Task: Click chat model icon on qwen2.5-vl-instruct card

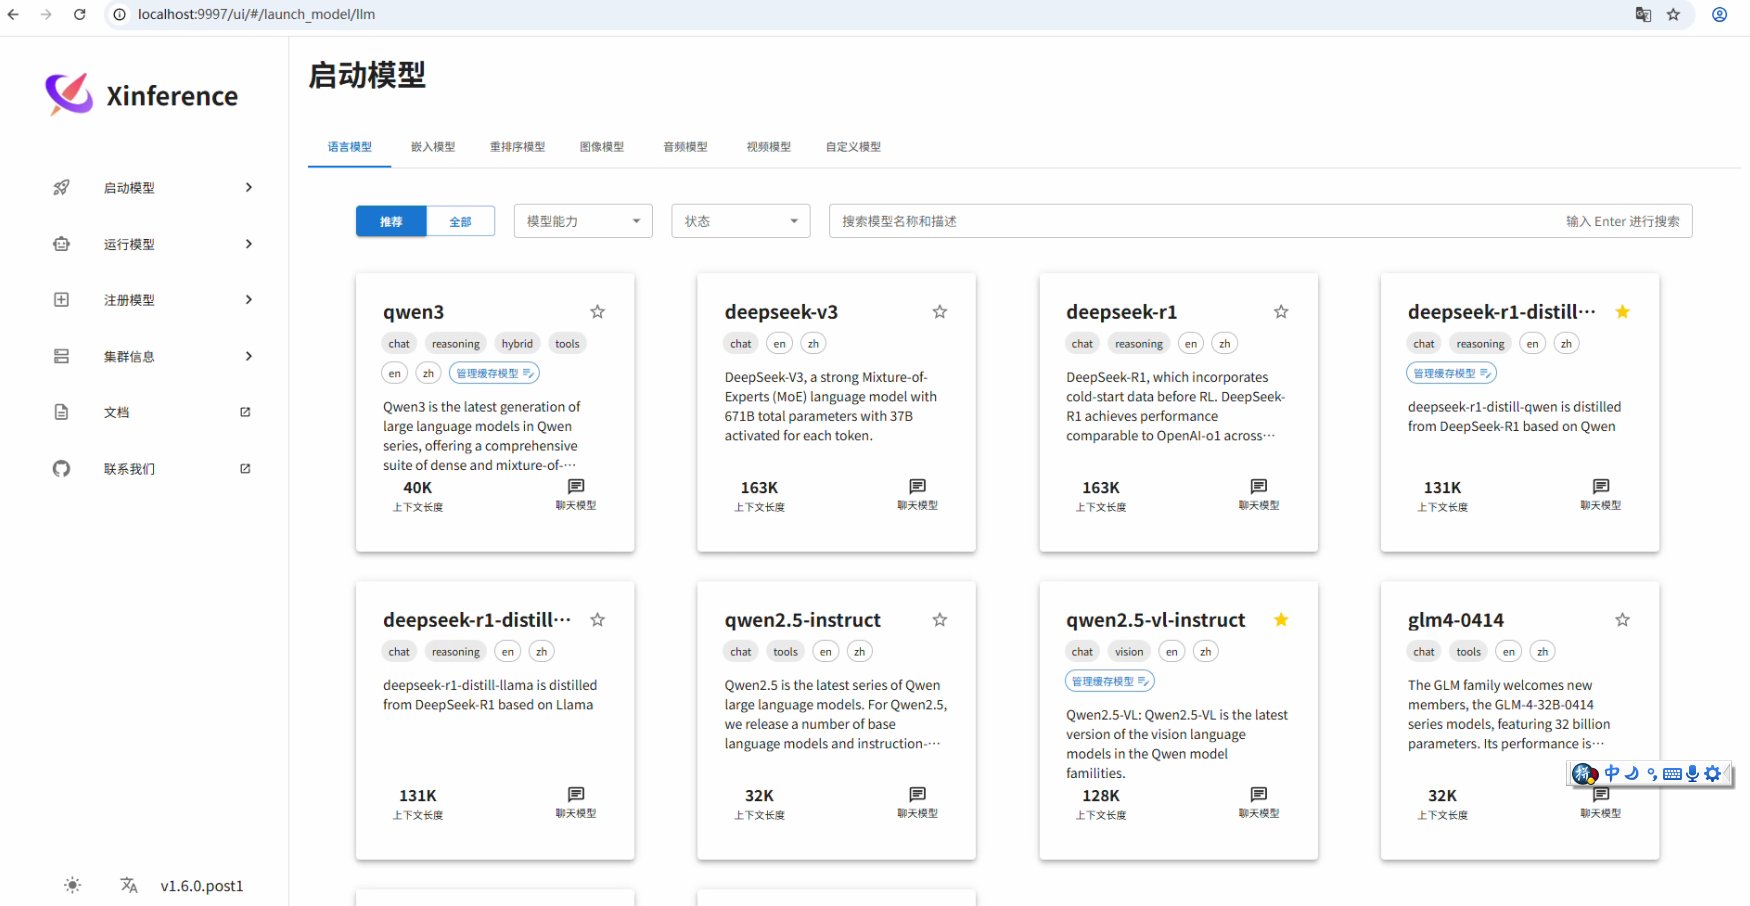Action: click(1259, 794)
